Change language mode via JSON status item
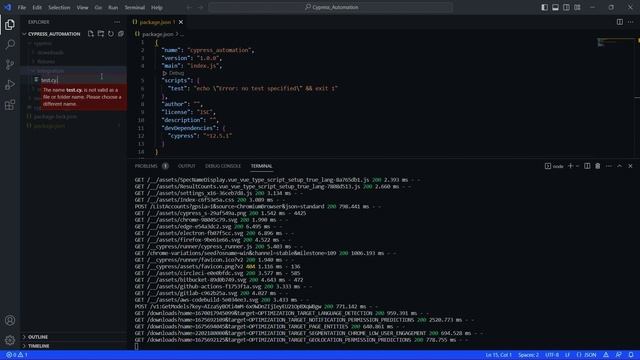This screenshot has width=640, height=360. coord(587,355)
